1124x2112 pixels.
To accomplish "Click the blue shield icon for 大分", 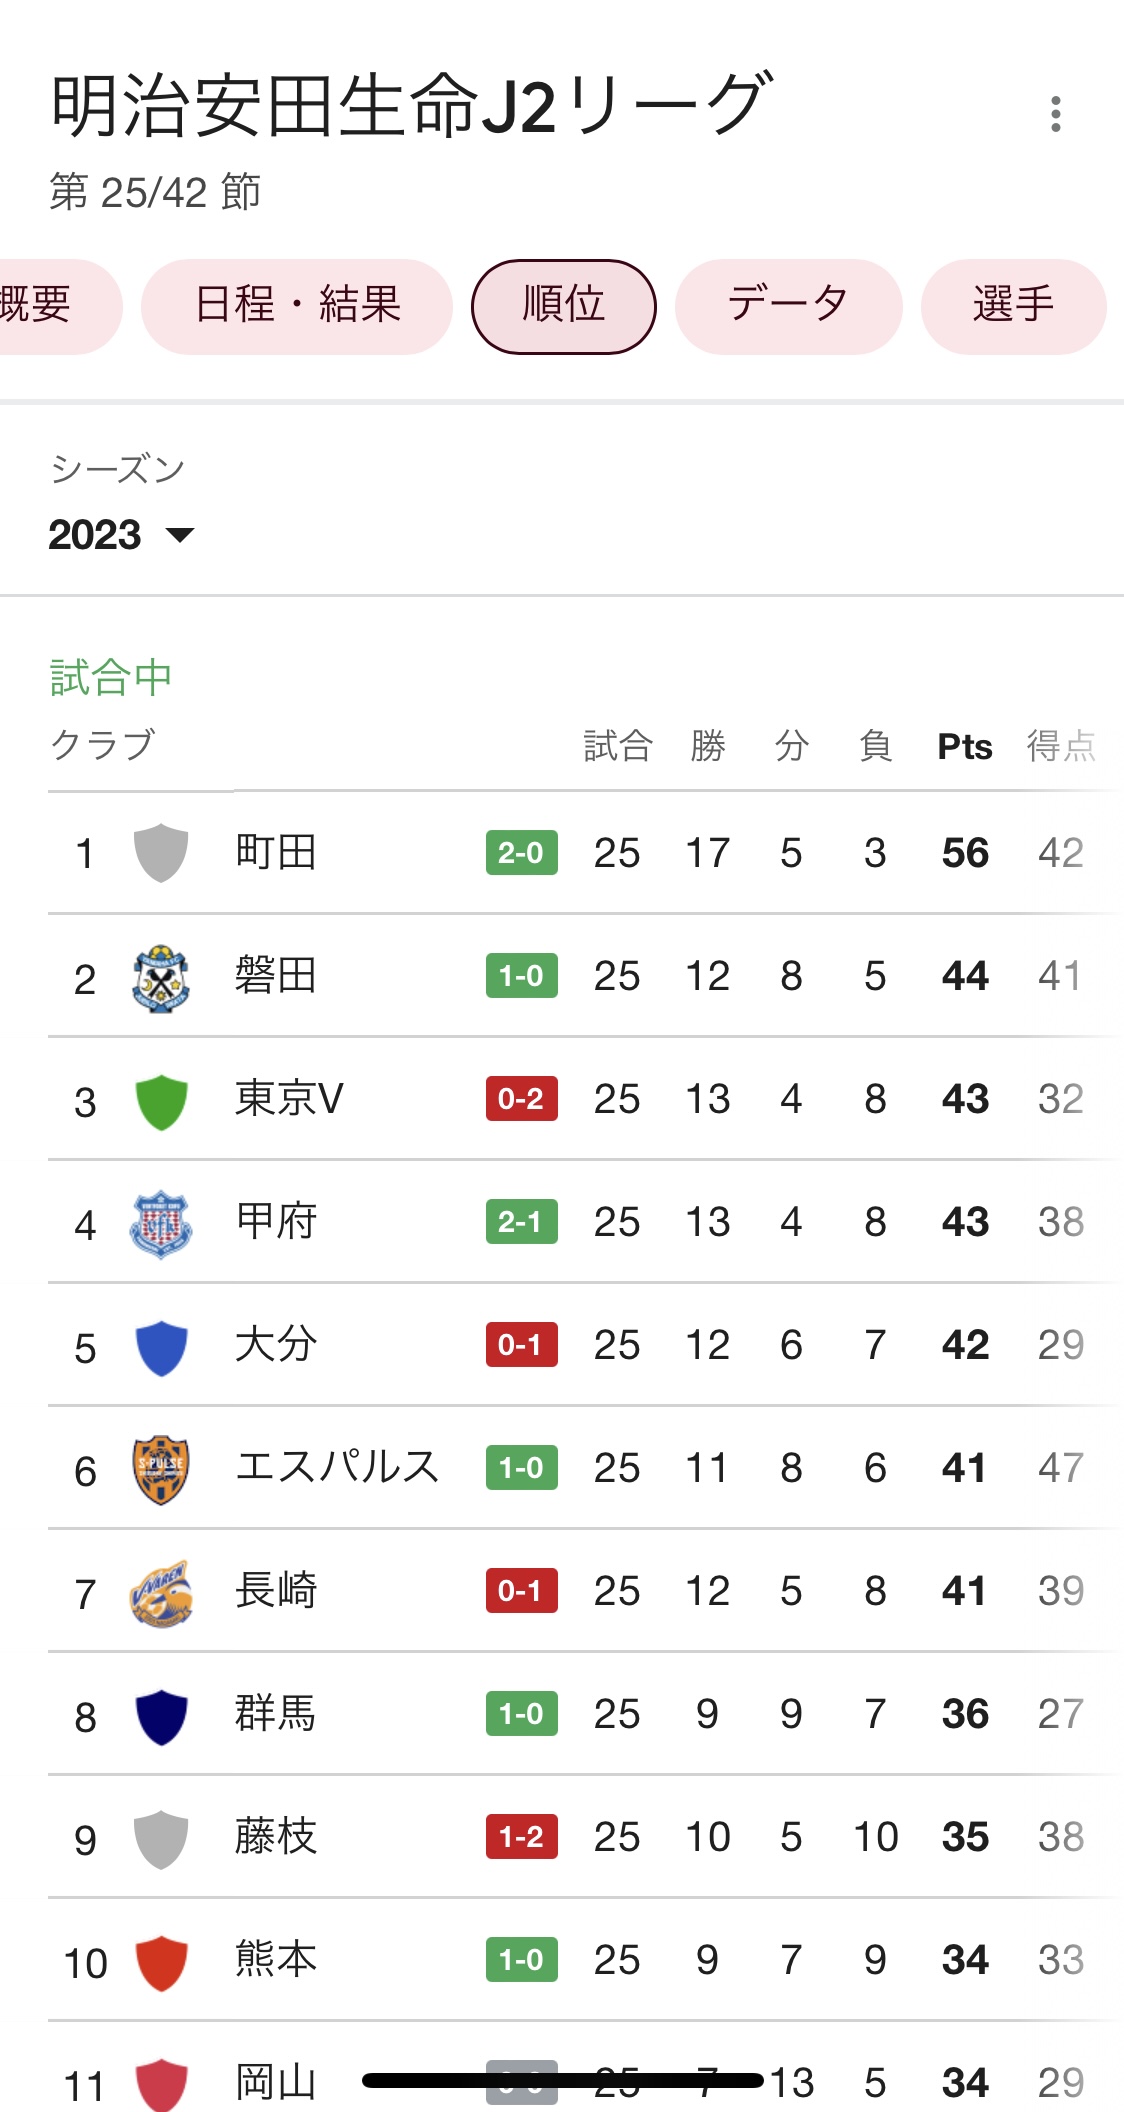I will coord(161,1347).
